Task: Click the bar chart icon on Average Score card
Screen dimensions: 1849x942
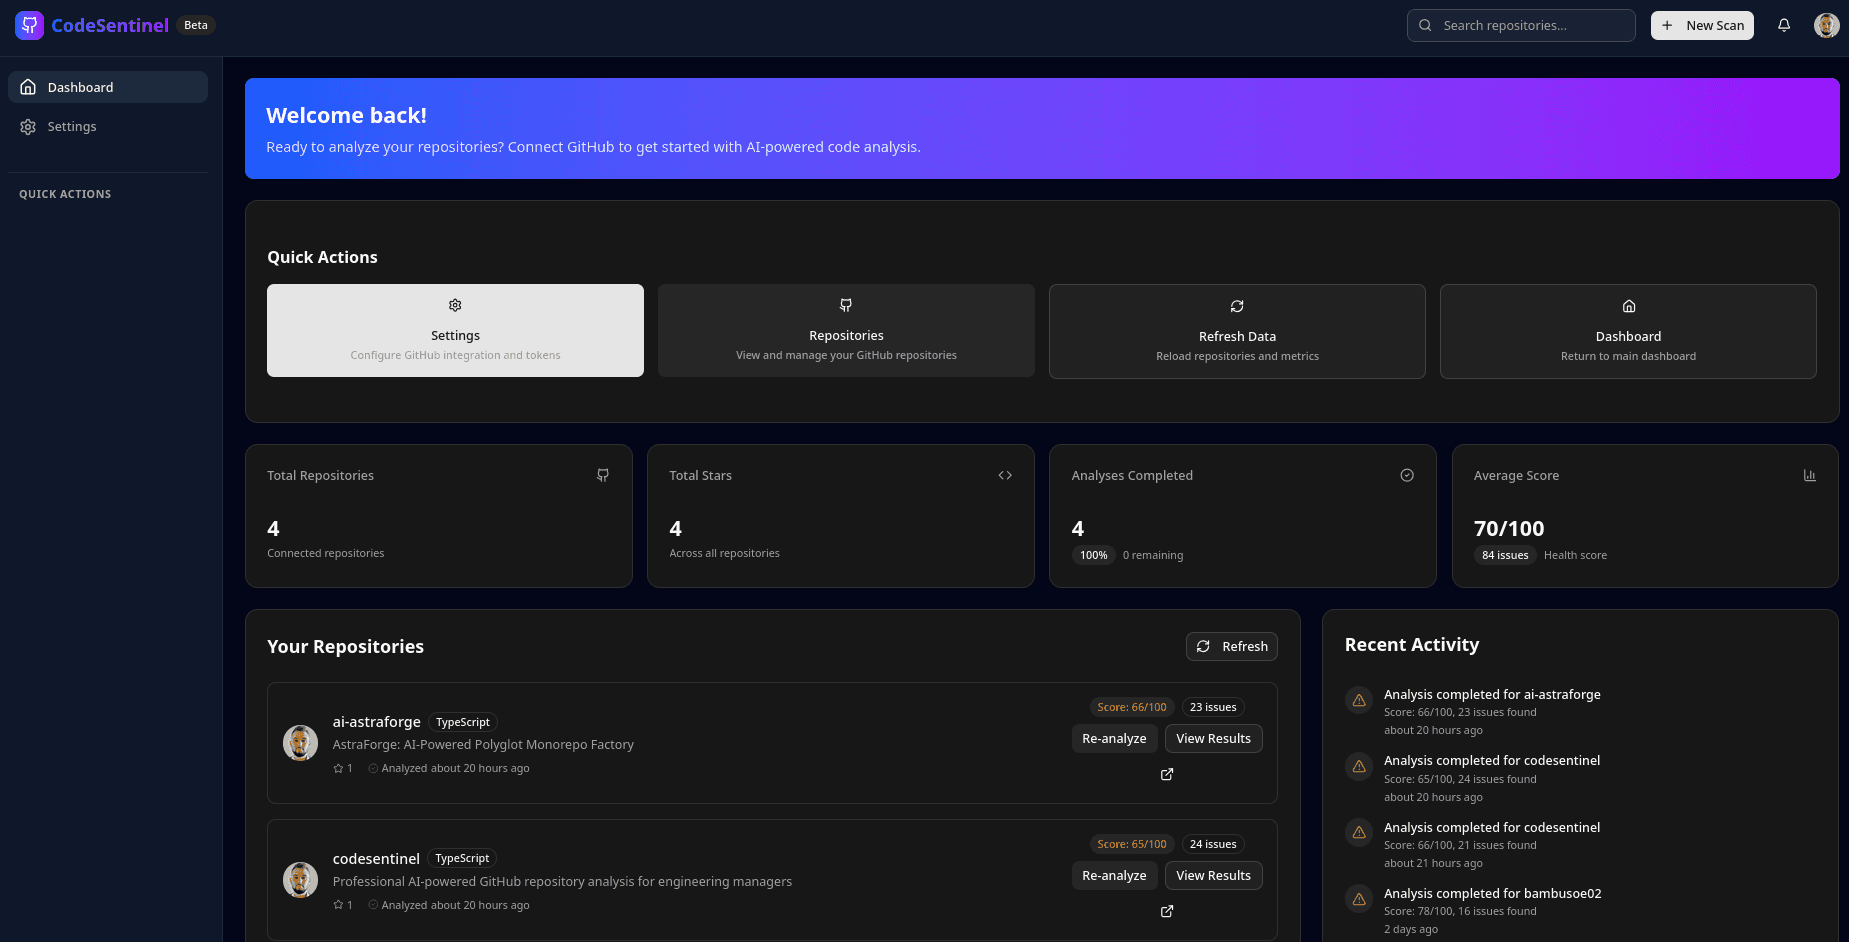Action: [x=1809, y=475]
